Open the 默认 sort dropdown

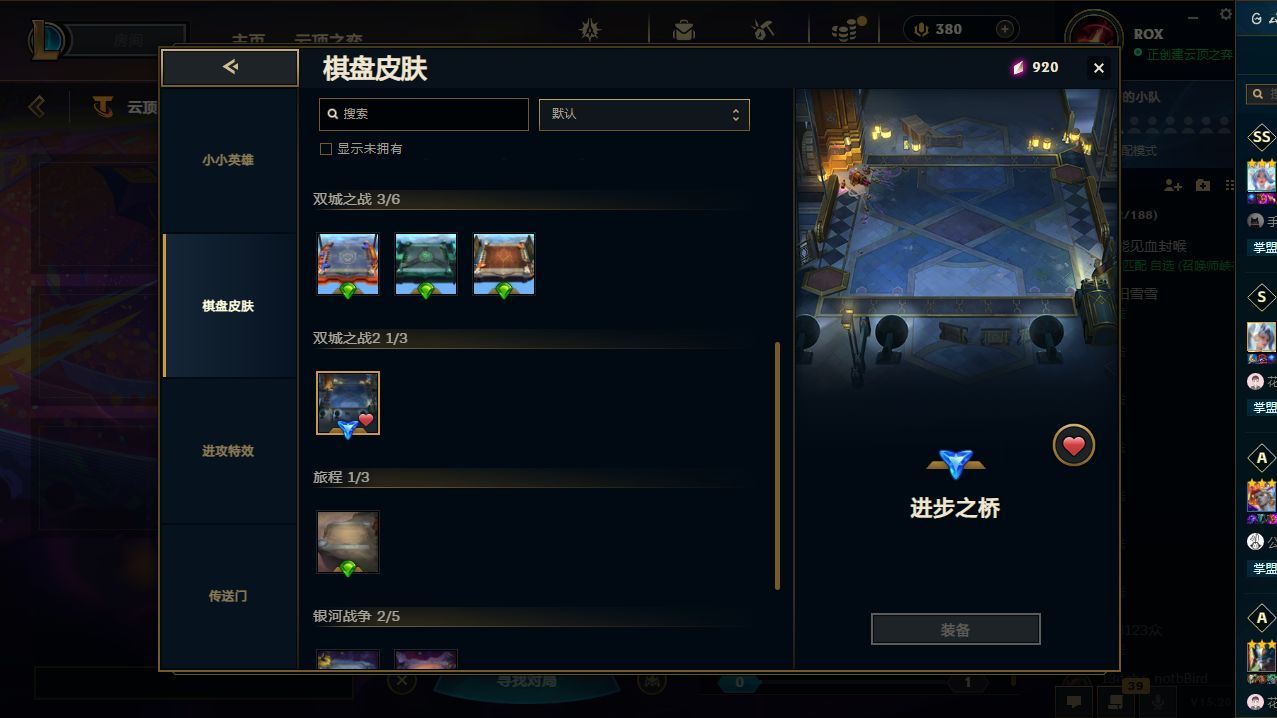(x=644, y=114)
